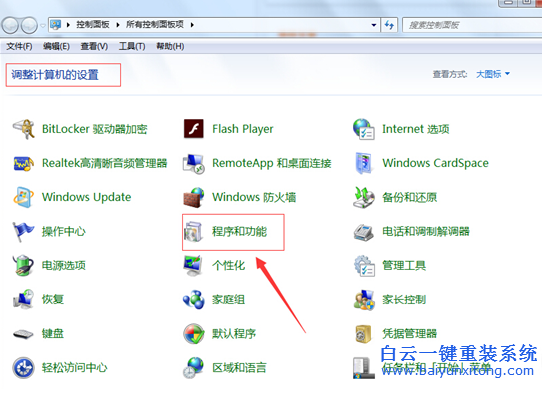Screen dimensions: 542x396
Task: Open the 电源选项 link text
Action: pos(64,265)
